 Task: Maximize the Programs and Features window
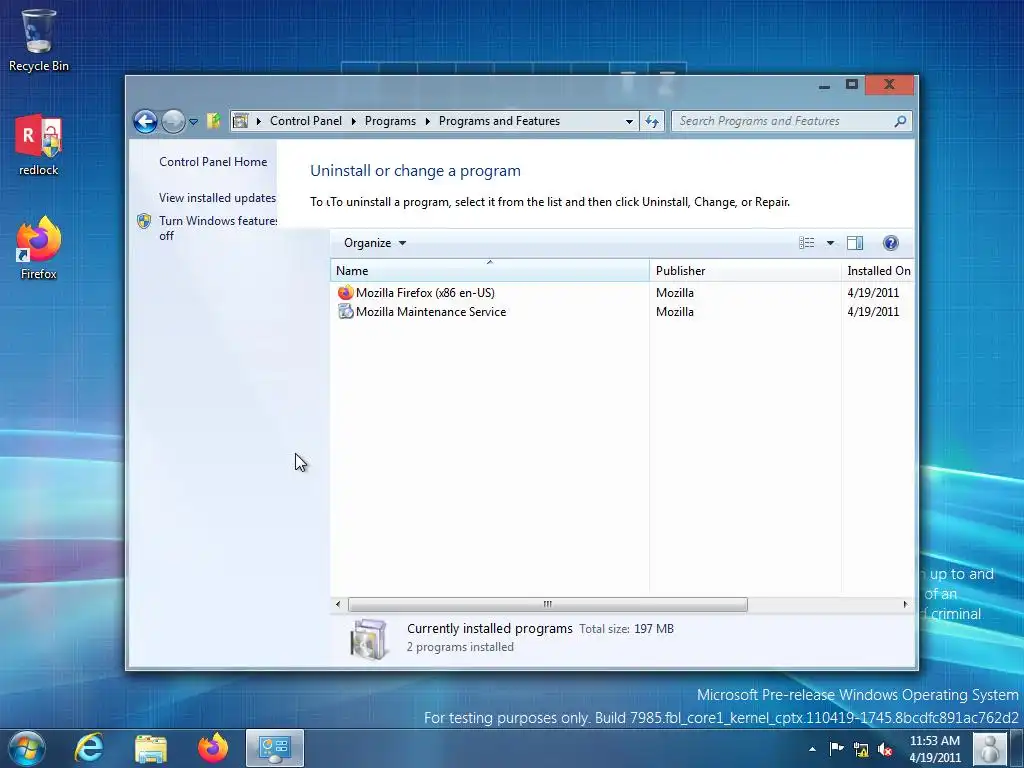tap(852, 84)
